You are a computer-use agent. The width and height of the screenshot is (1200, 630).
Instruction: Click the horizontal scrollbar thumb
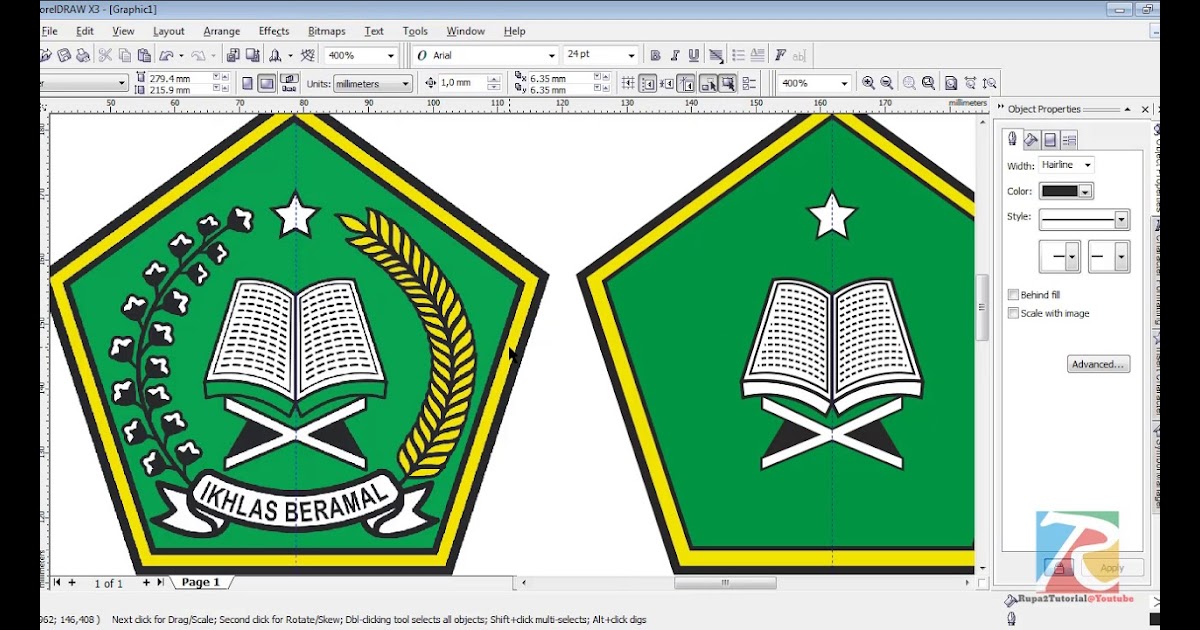725,582
